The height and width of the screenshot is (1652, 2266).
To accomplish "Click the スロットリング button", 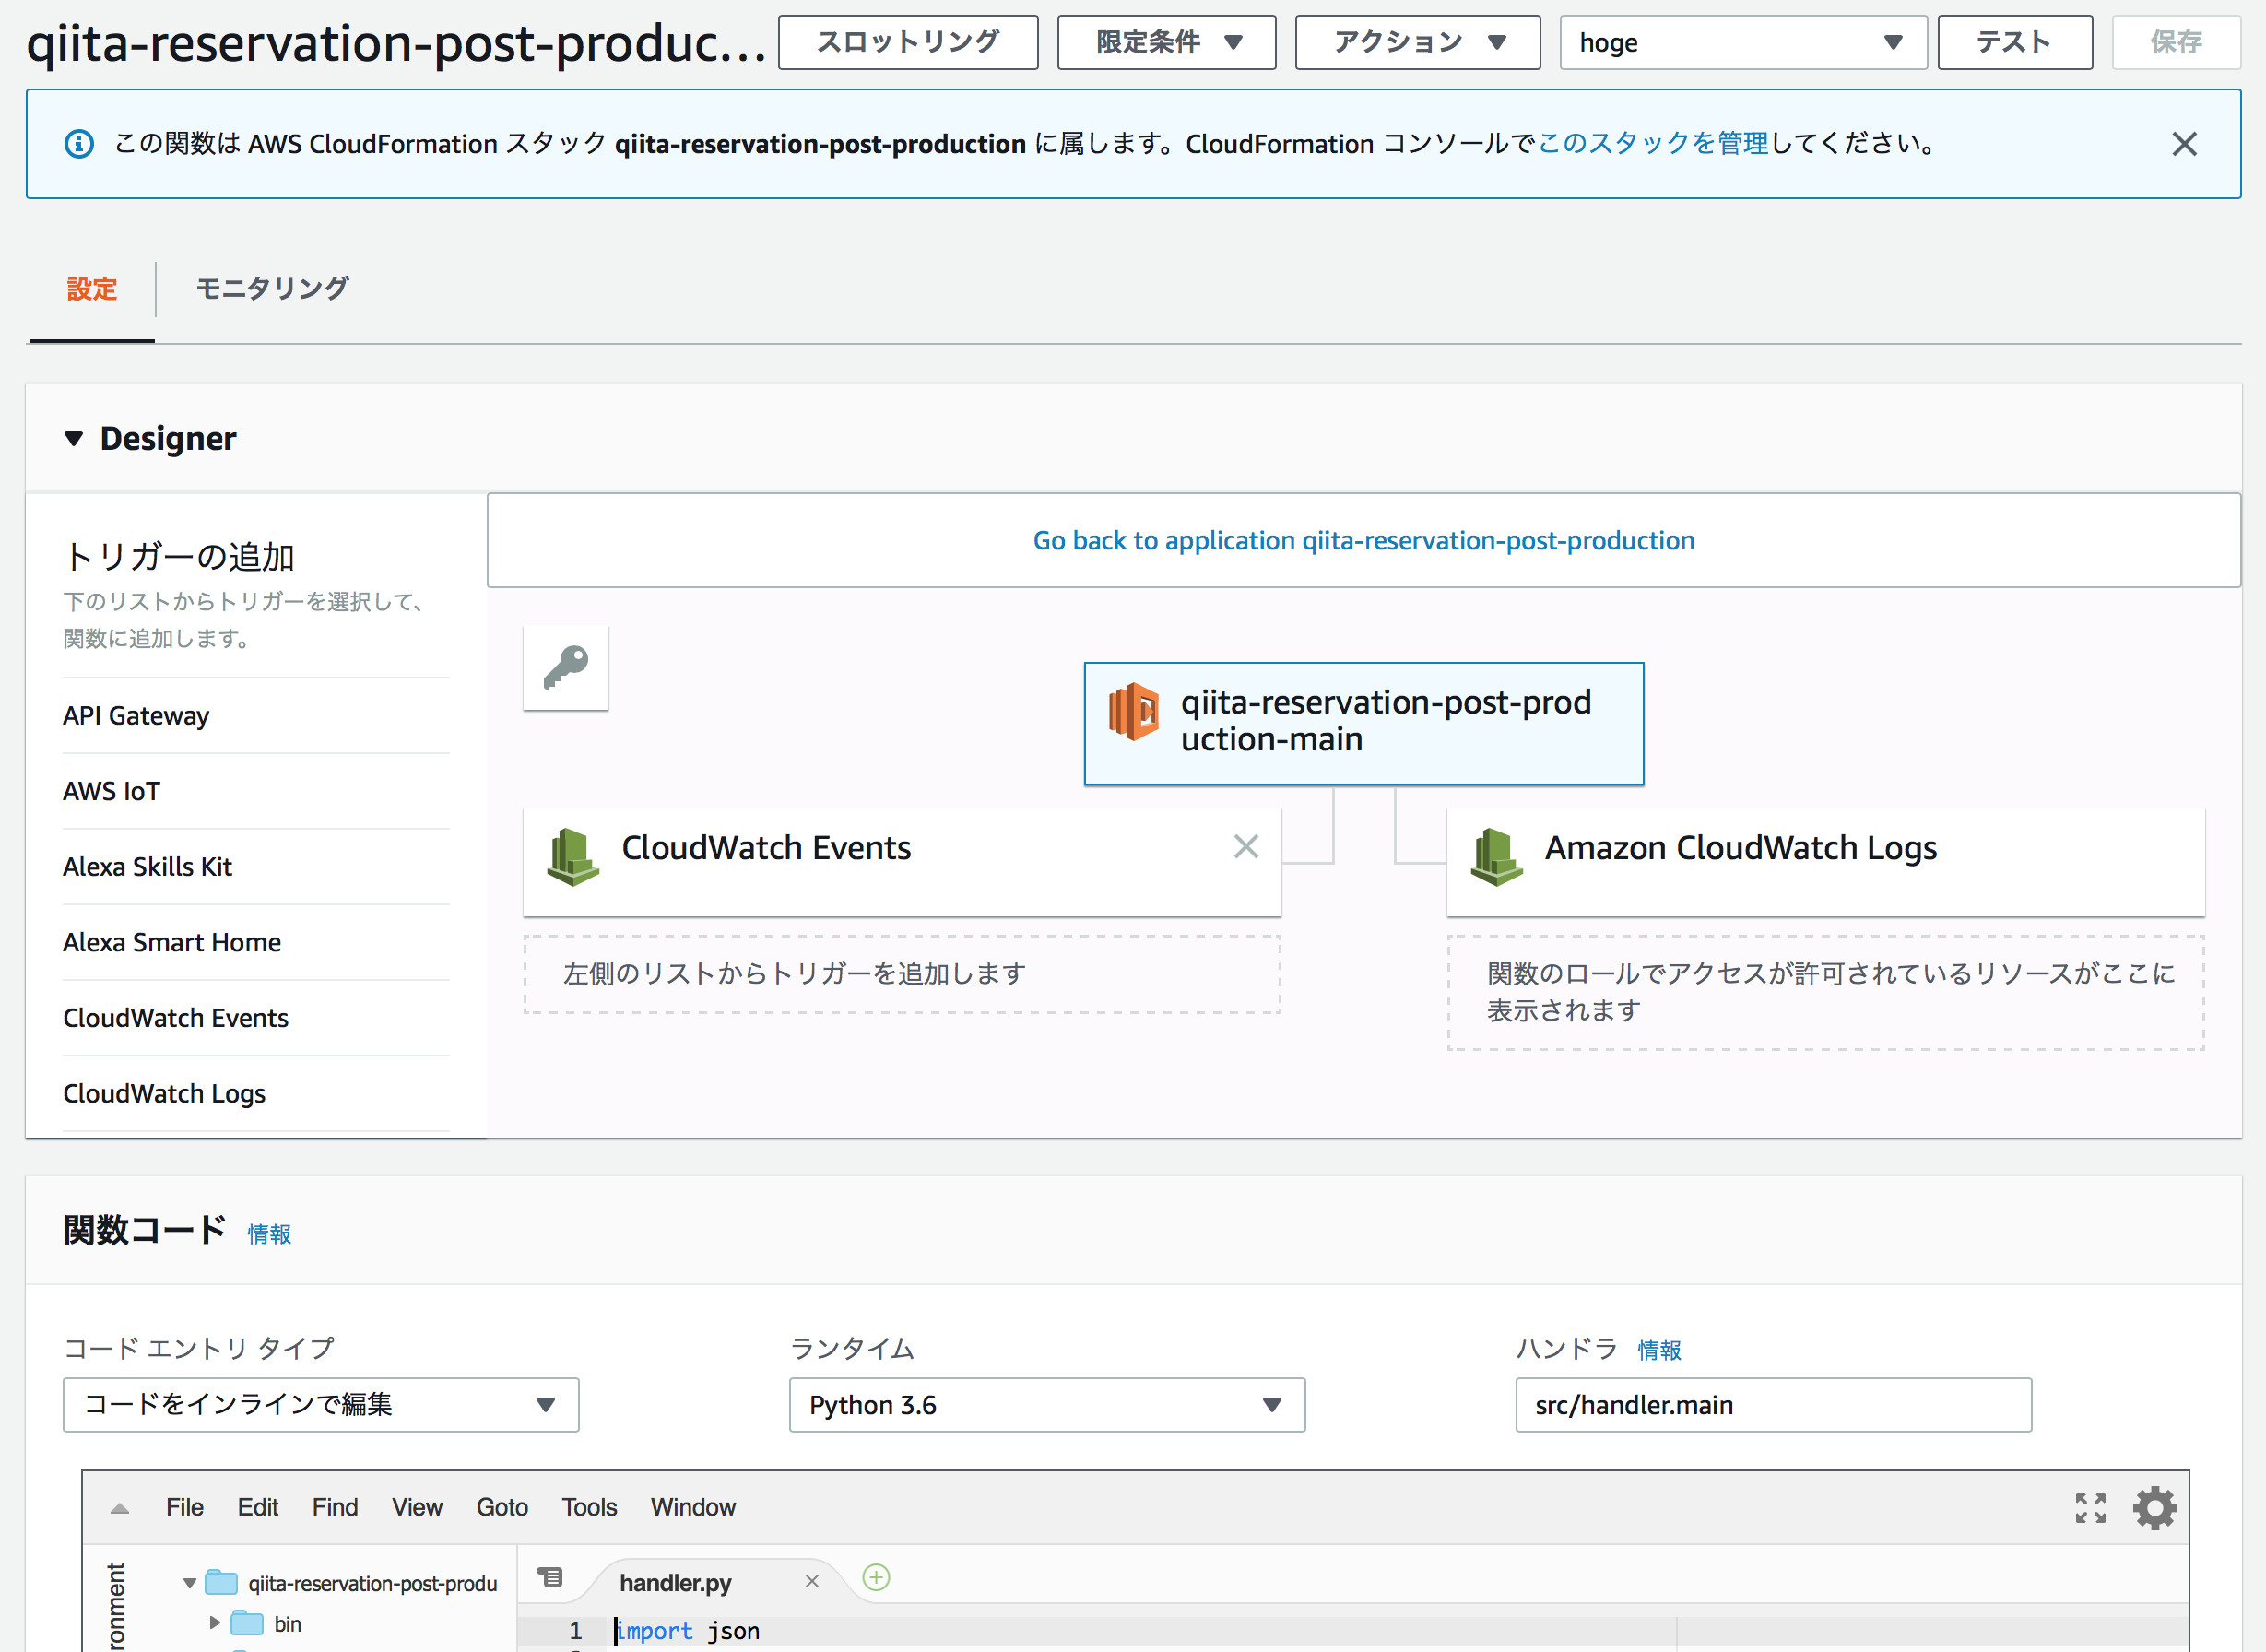I will click(x=908, y=42).
